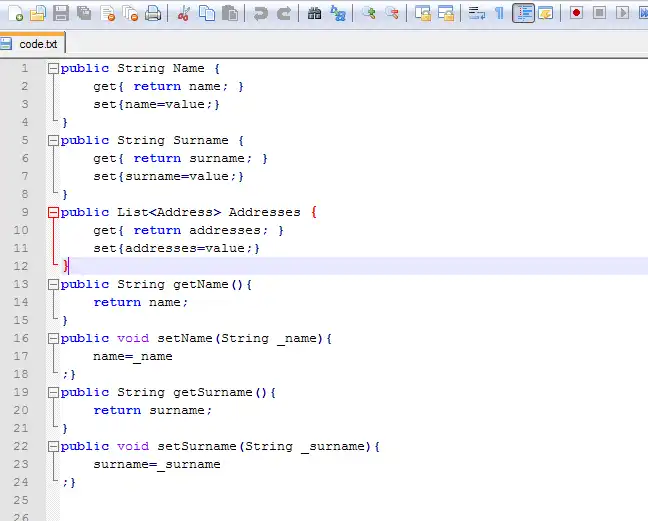Undo the last edit

coord(260,13)
